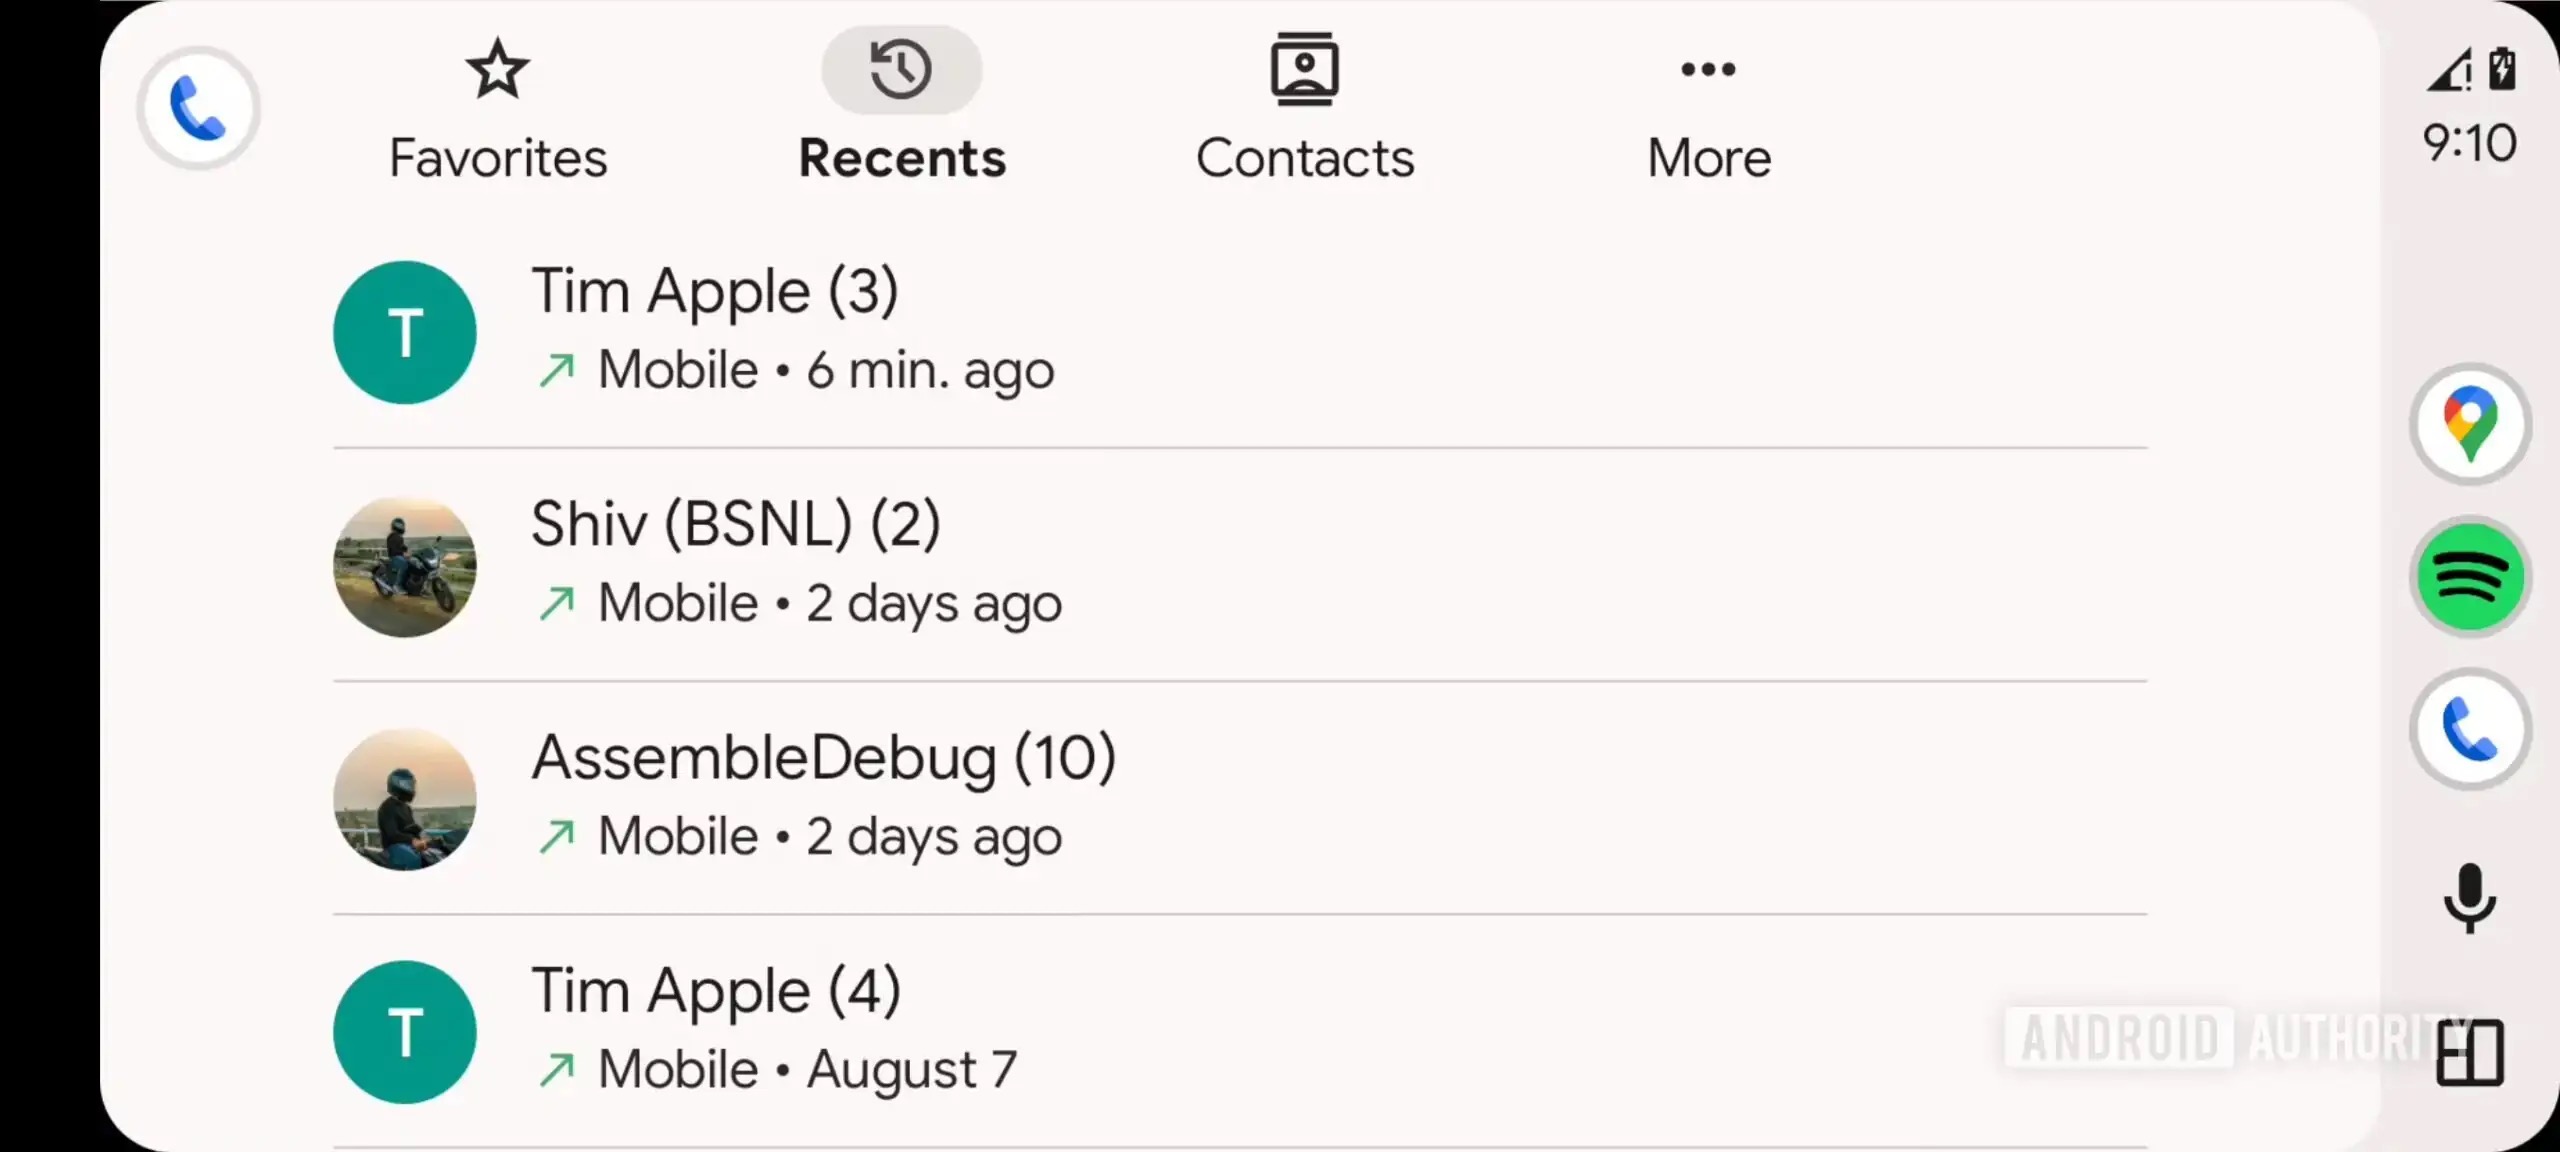This screenshot has width=2560, height=1152.
Task: Tap the cellular signal status icon
Action: tap(2449, 71)
